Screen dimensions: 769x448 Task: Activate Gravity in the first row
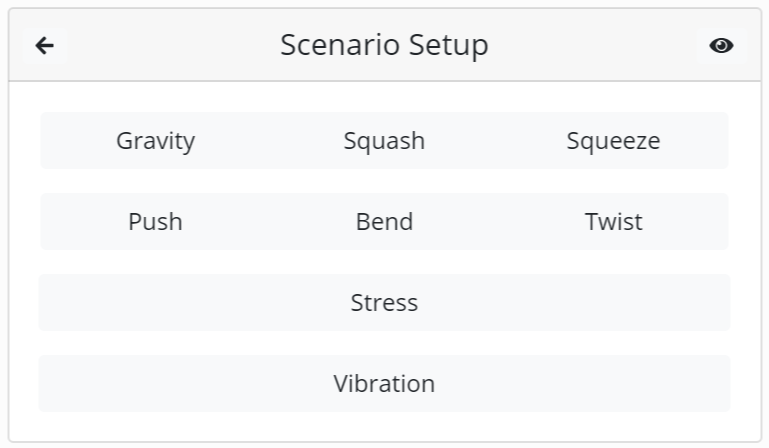pyautogui.click(x=155, y=141)
